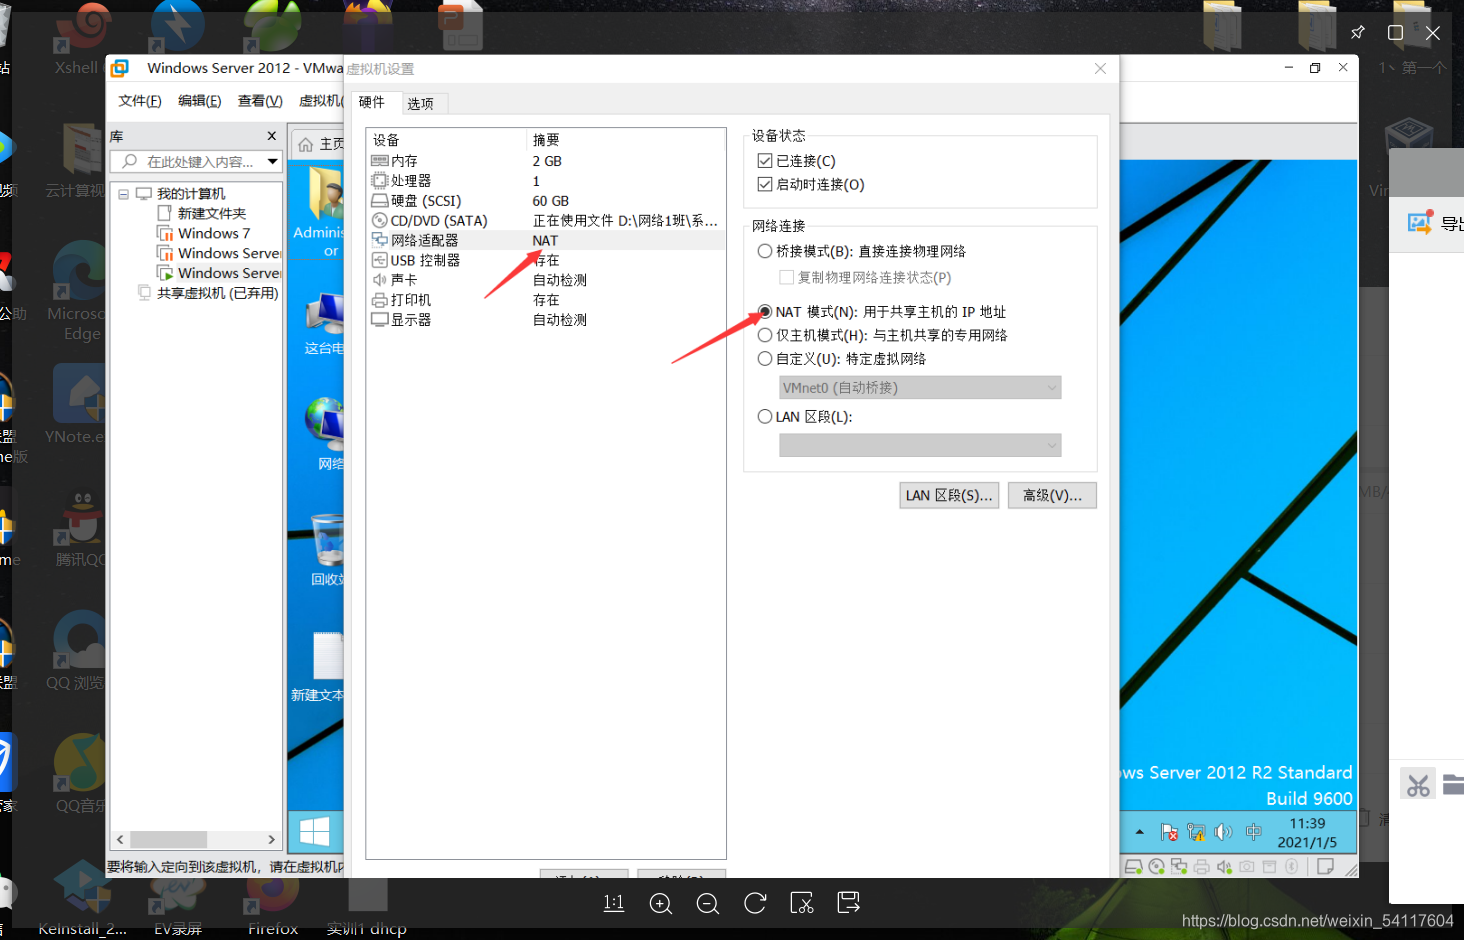Screen dimensions: 1464x940
Task: Click the 1:1 actual size icon
Action: point(614,903)
